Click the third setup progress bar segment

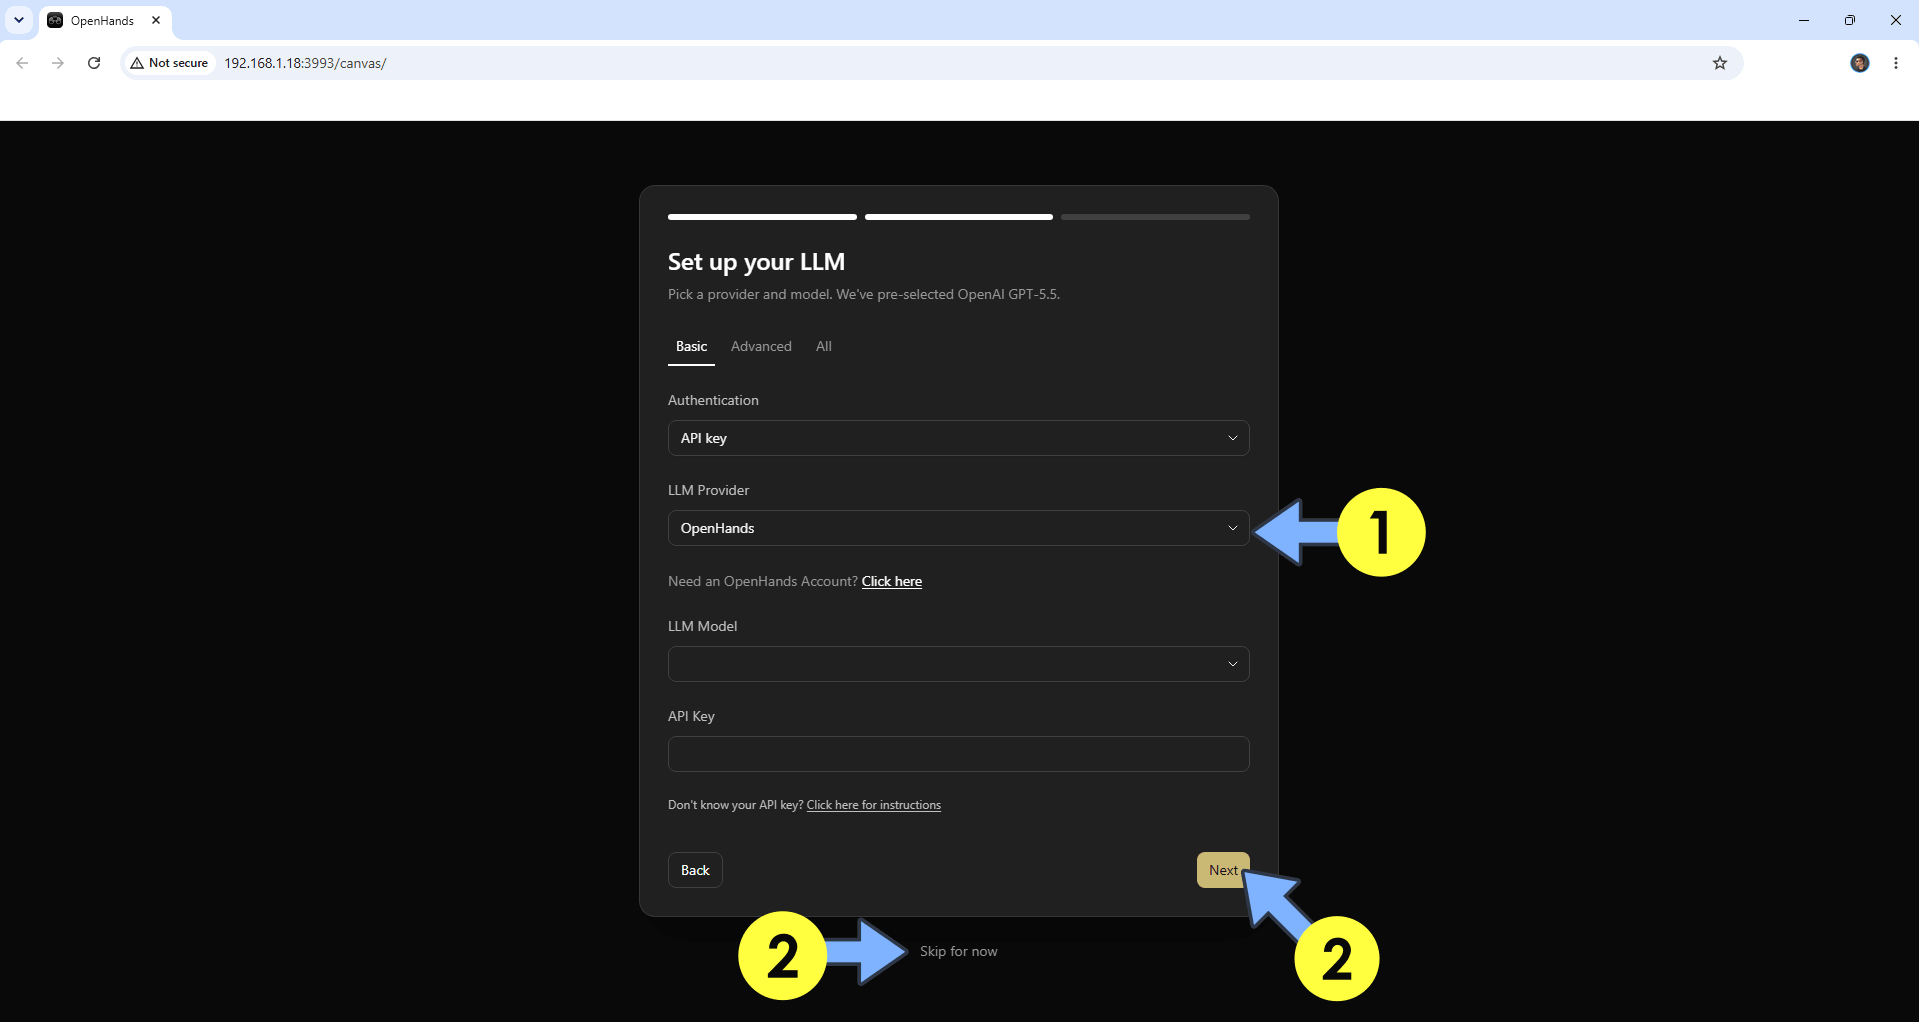pos(1155,217)
